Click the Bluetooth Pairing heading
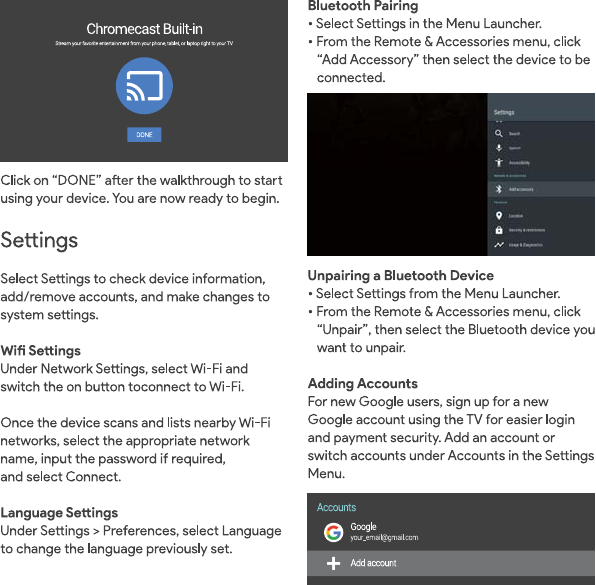596x585 pixels. pyautogui.click(x=363, y=6)
